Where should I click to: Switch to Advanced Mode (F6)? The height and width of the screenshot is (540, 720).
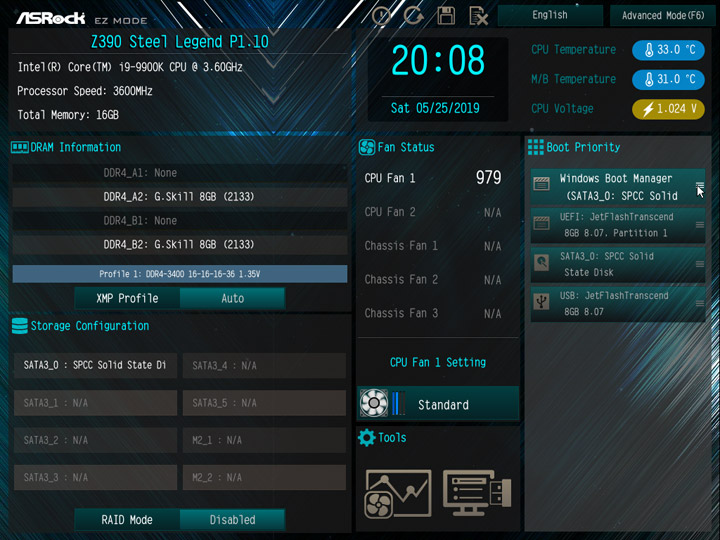pyautogui.click(x=663, y=16)
